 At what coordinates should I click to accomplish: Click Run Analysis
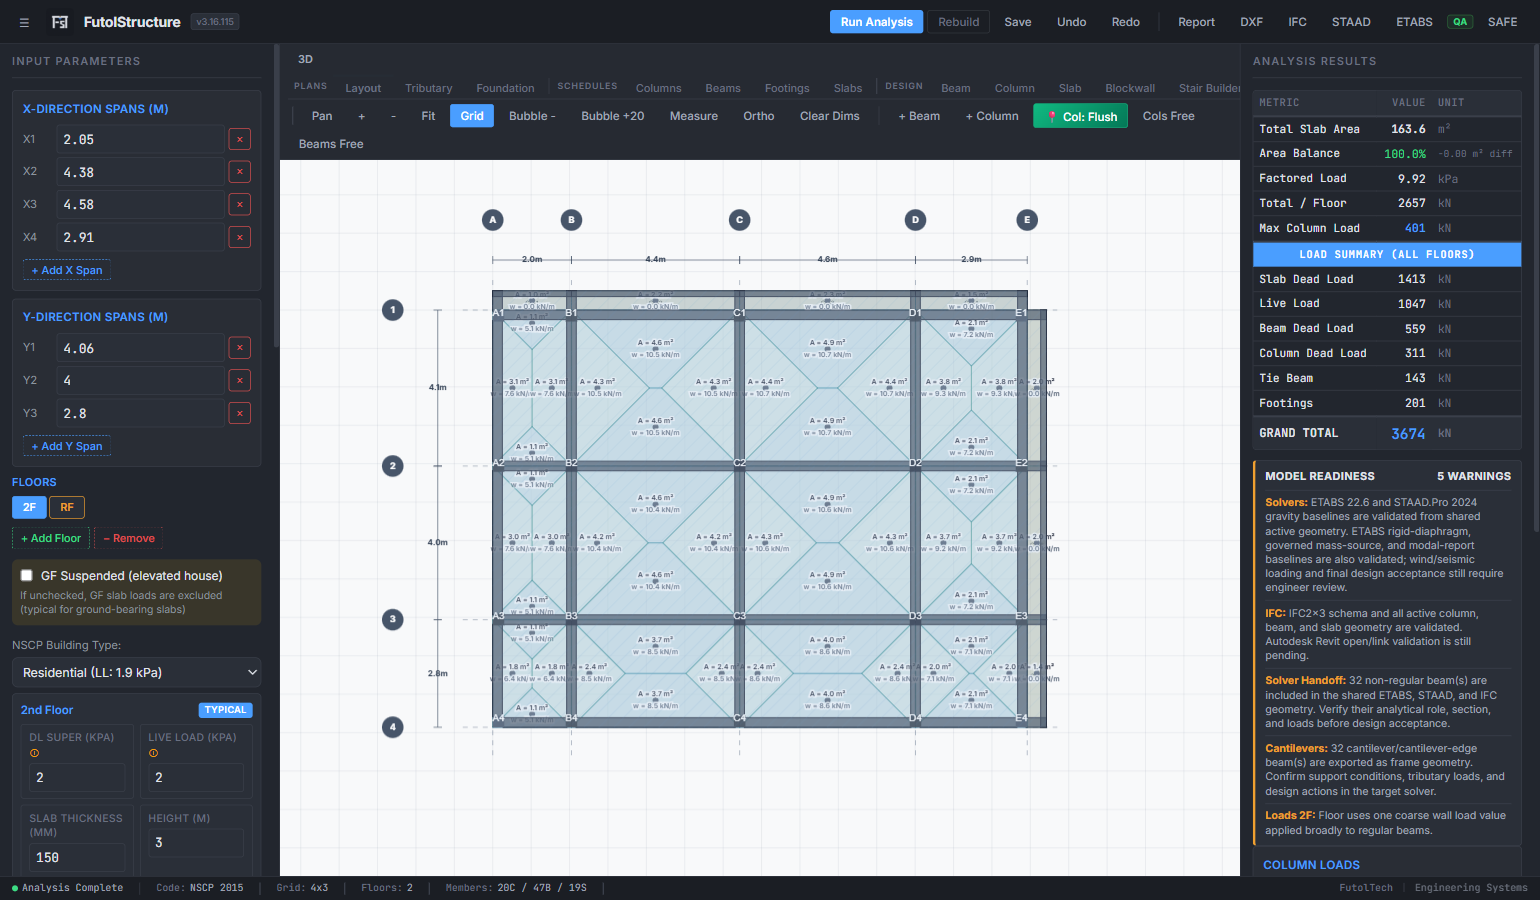click(x=877, y=22)
